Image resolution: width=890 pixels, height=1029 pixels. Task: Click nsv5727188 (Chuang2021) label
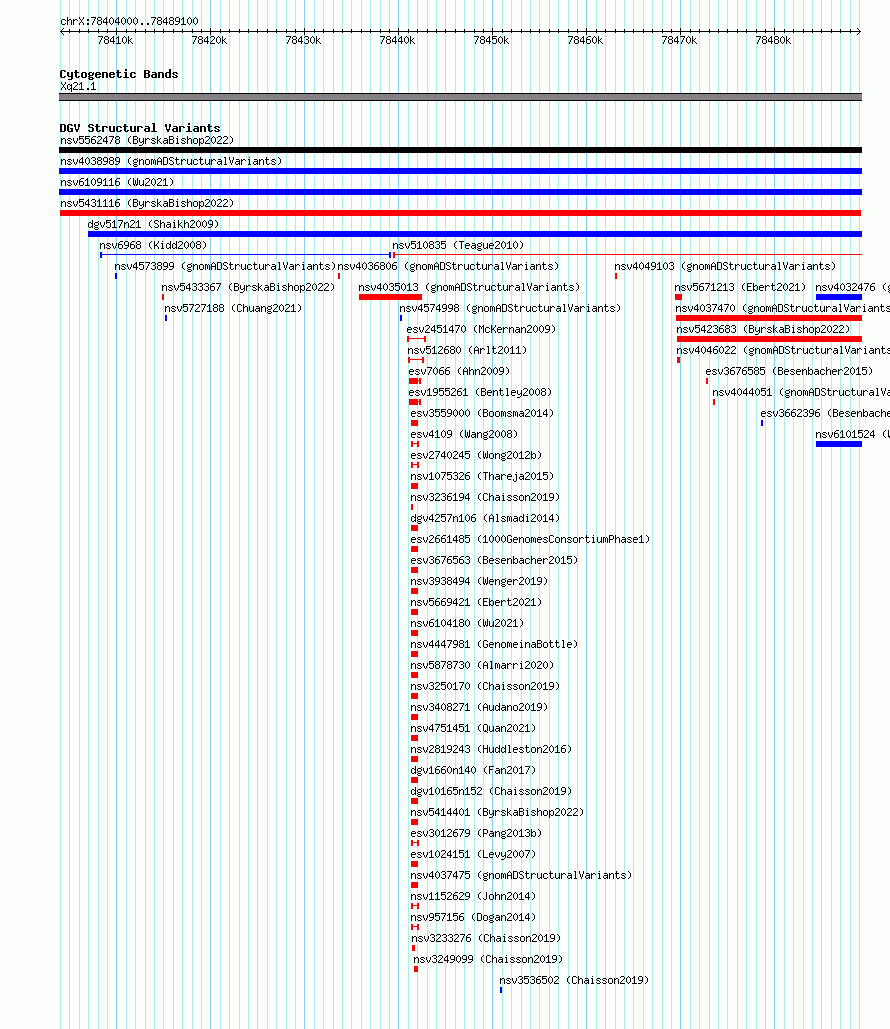233,308
